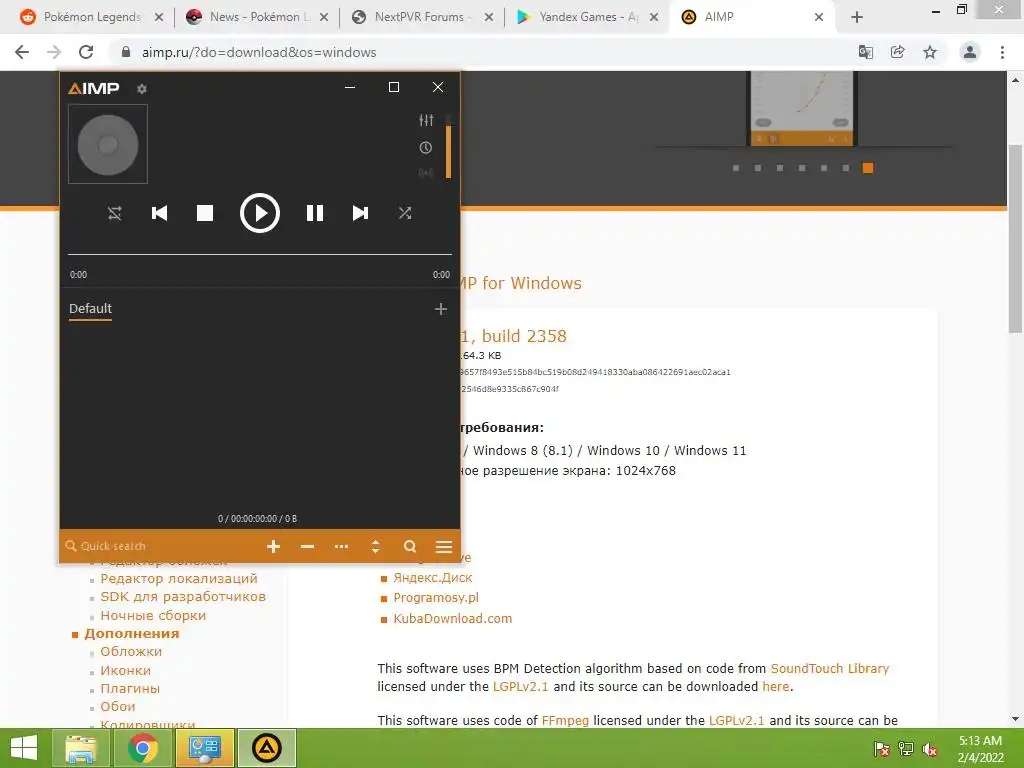Skip to previous track

[x=159, y=213]
